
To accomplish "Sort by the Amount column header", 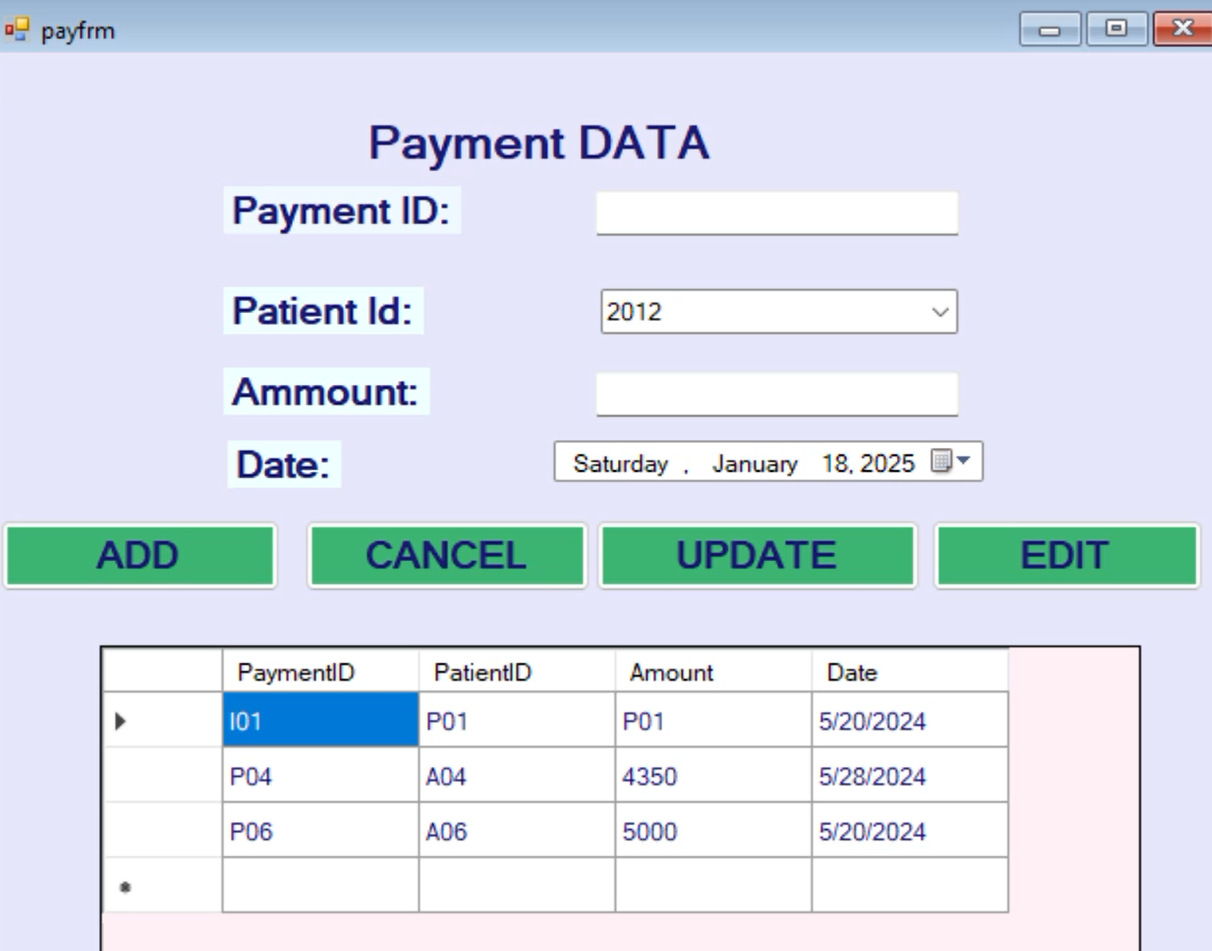I will pyautogui.click(x=713, y=673).
